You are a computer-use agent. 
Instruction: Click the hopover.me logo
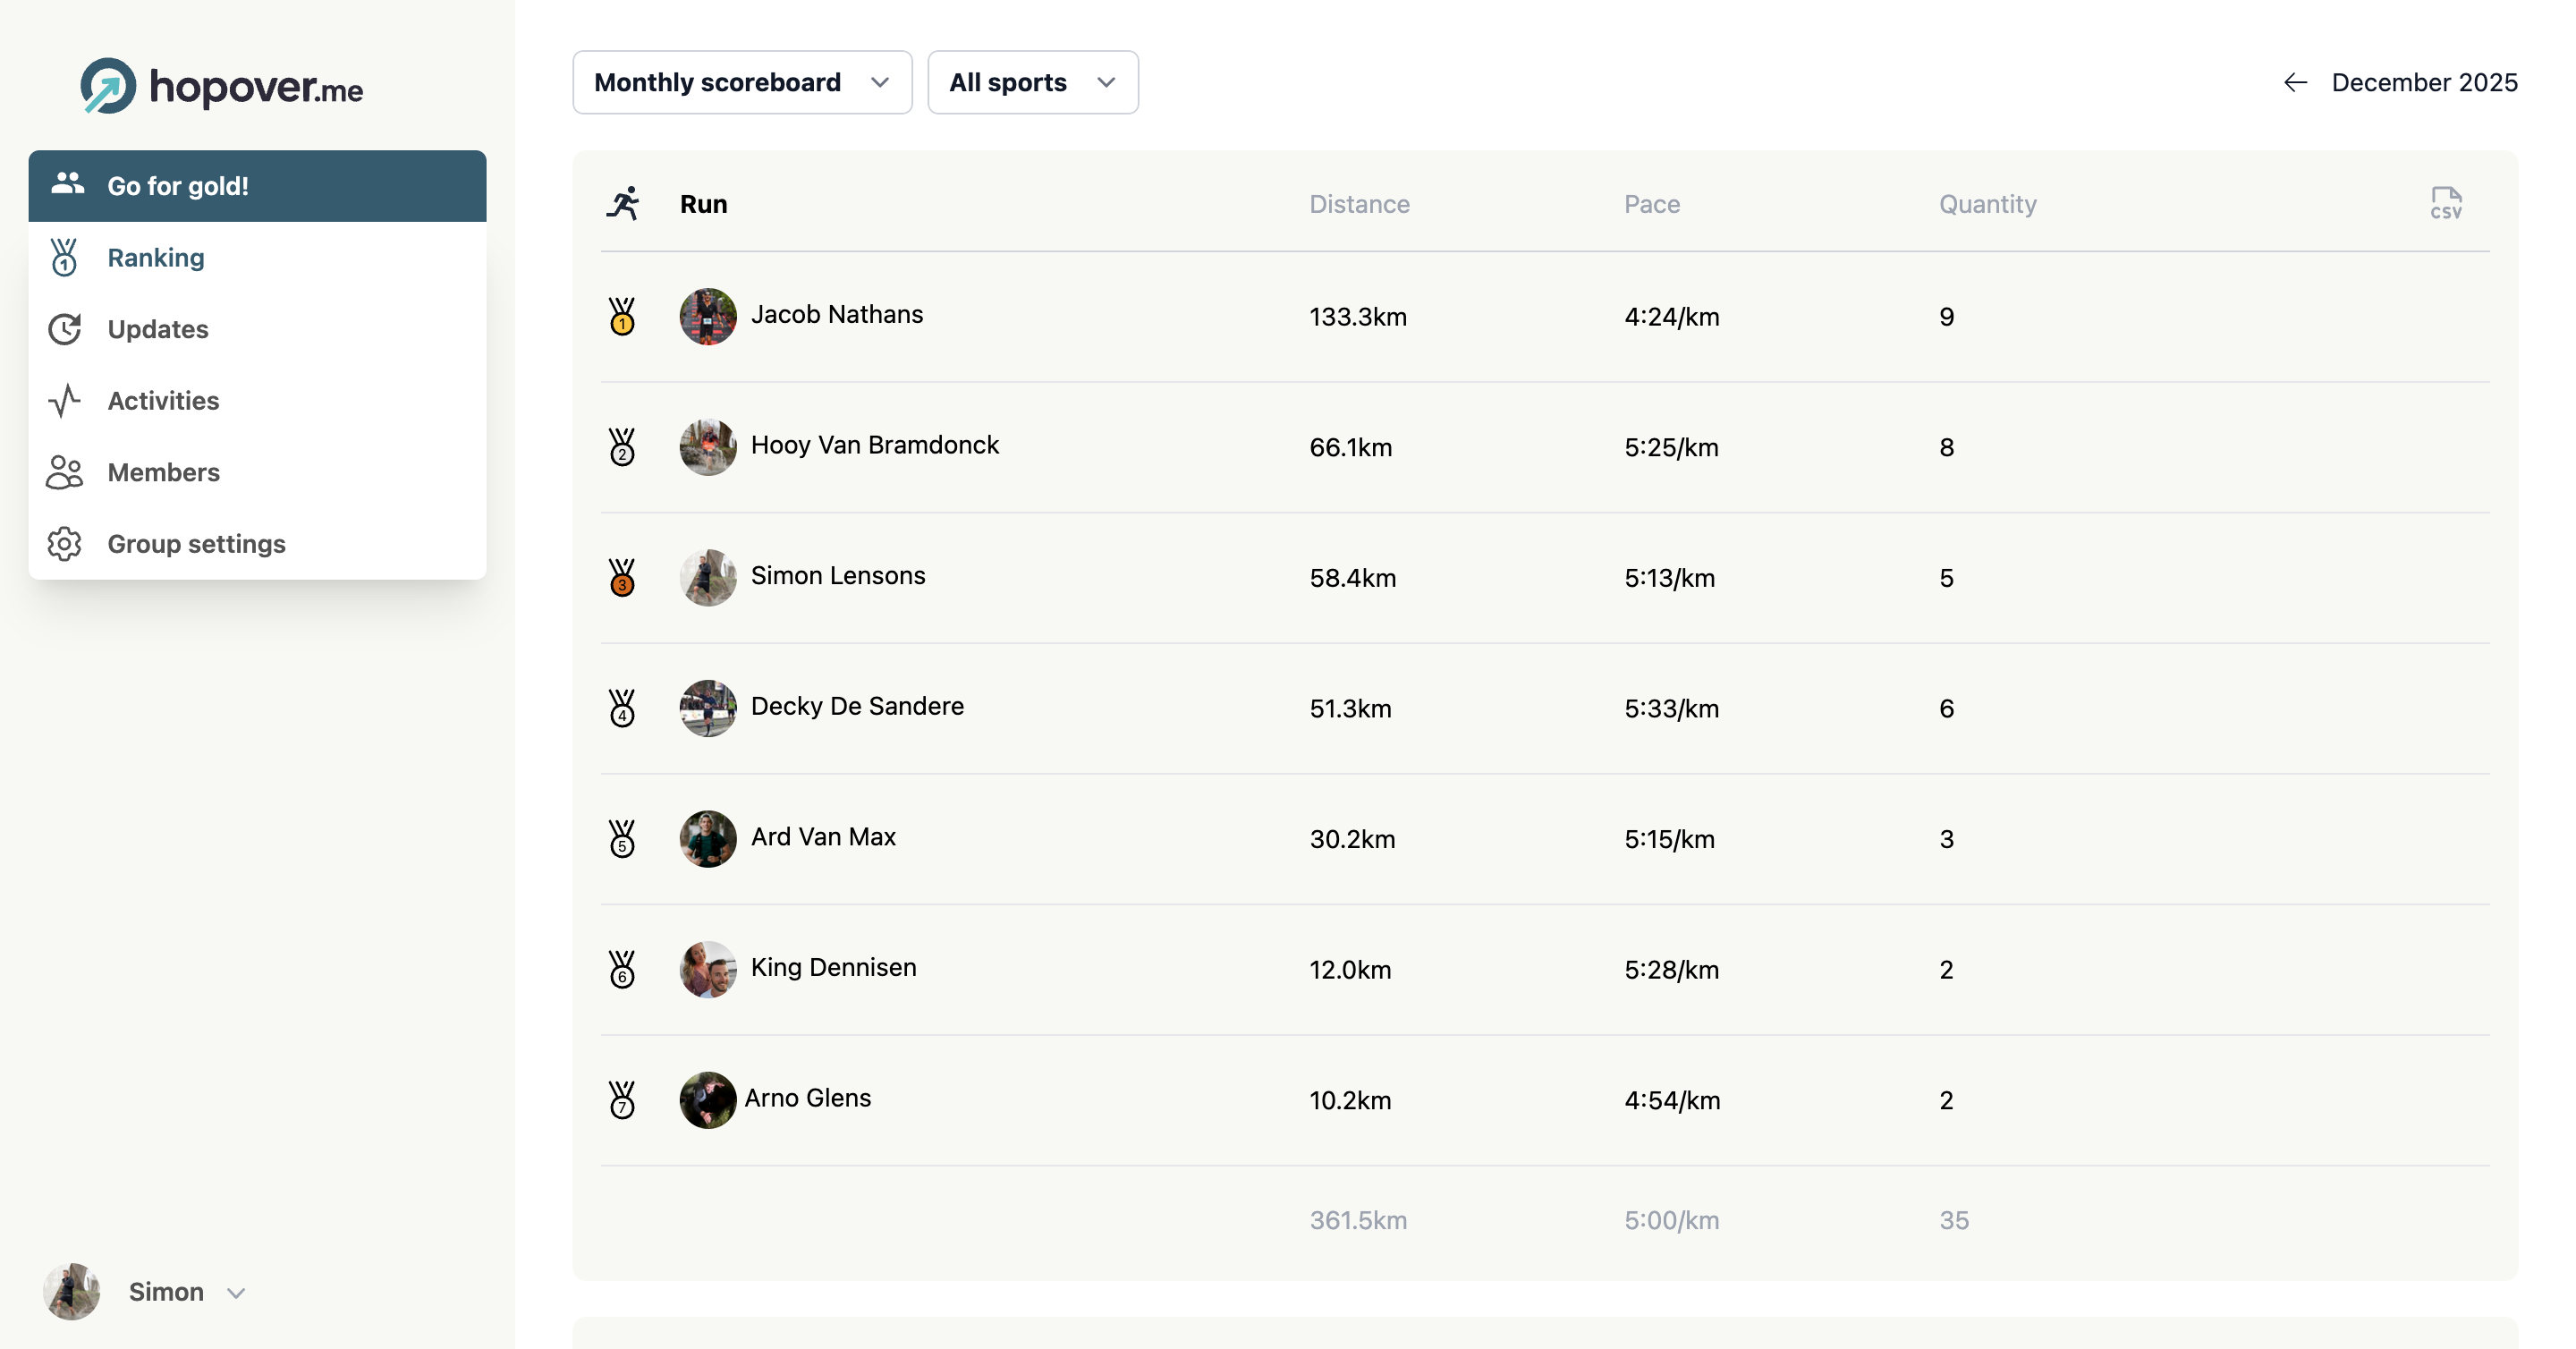pyautogui.click(x=221, y=86)
